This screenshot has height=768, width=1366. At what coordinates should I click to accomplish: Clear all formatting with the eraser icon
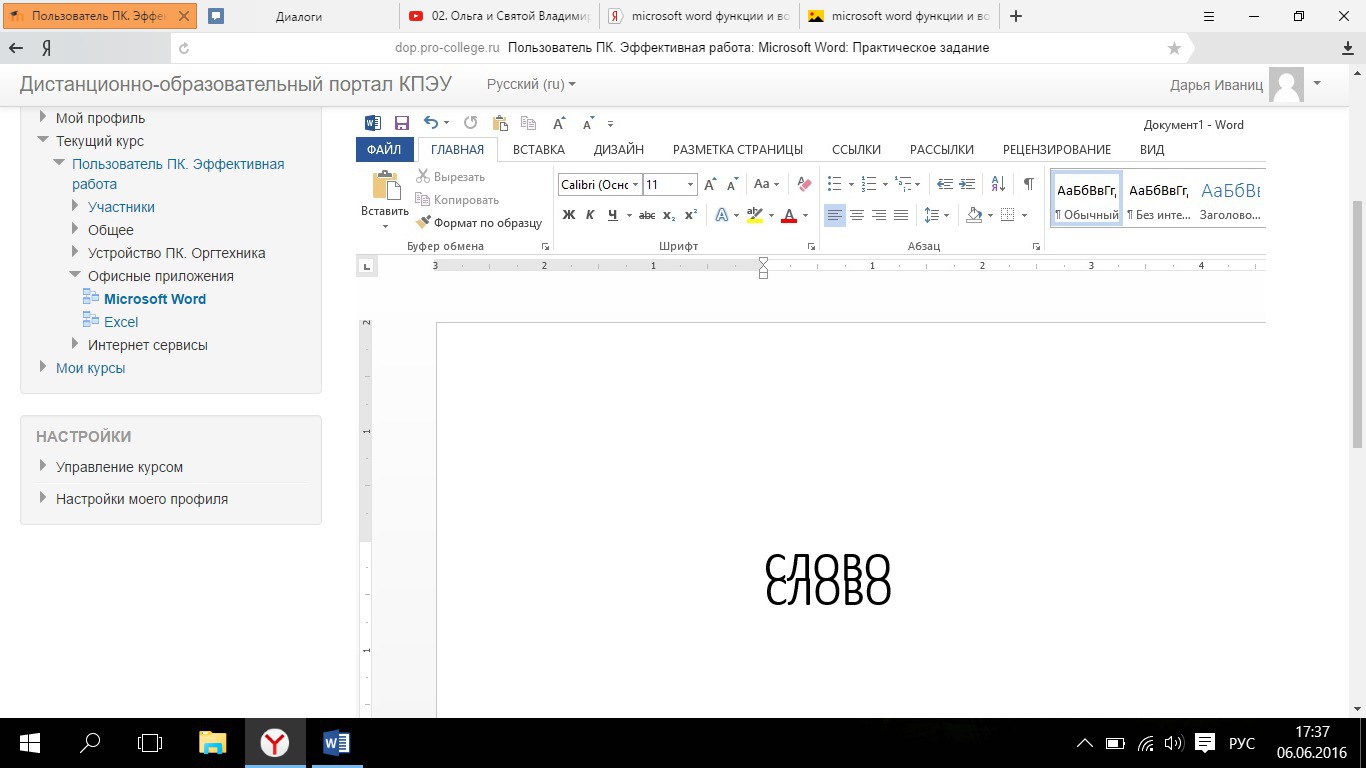click(804, 184)
